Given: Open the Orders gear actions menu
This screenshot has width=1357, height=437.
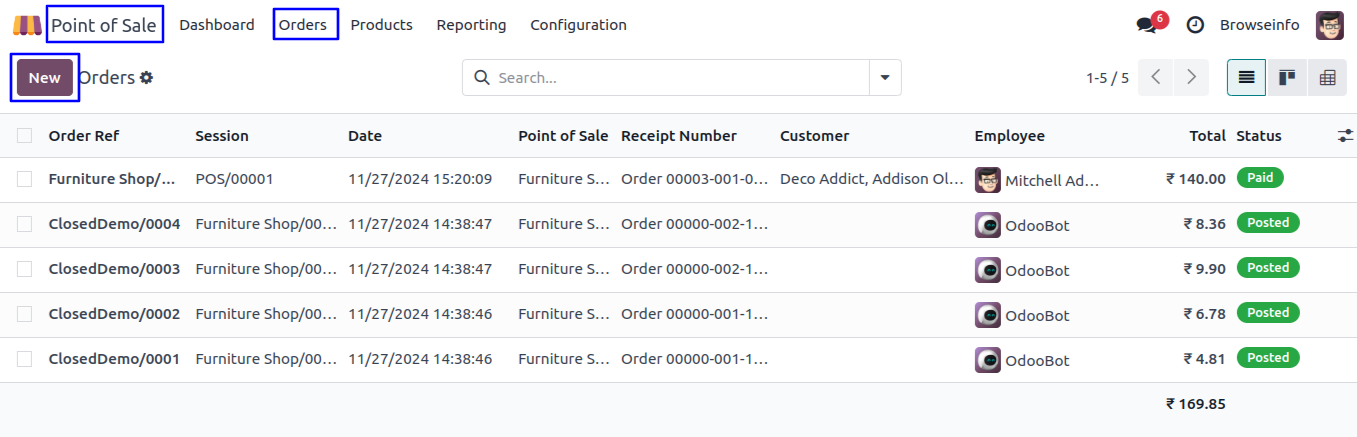Looking at the screenshot, I should tap(146, 77).
